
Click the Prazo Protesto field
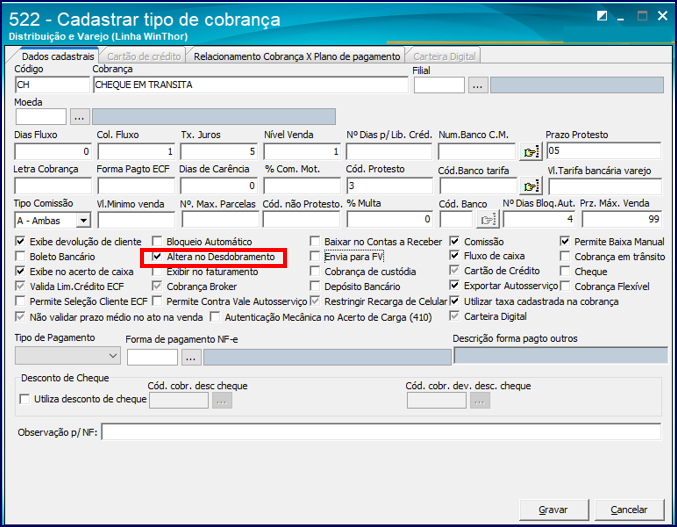click(x=604, y=151)
